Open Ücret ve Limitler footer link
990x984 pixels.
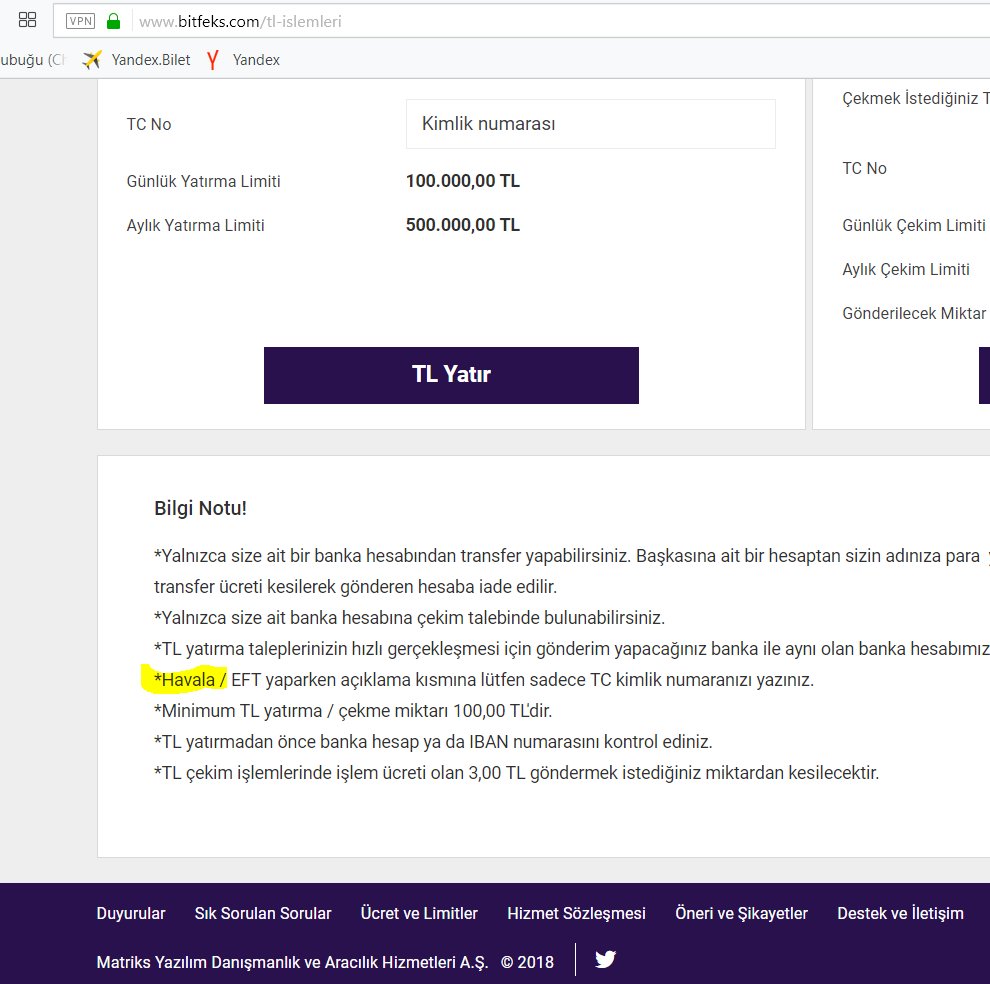tap(419, 913)
